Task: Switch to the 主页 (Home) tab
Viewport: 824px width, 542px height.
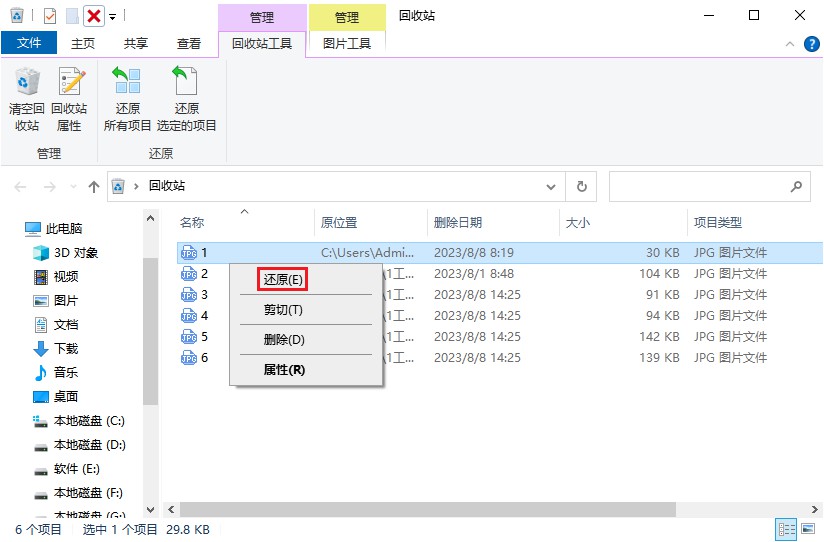Action: pos(83,44)
